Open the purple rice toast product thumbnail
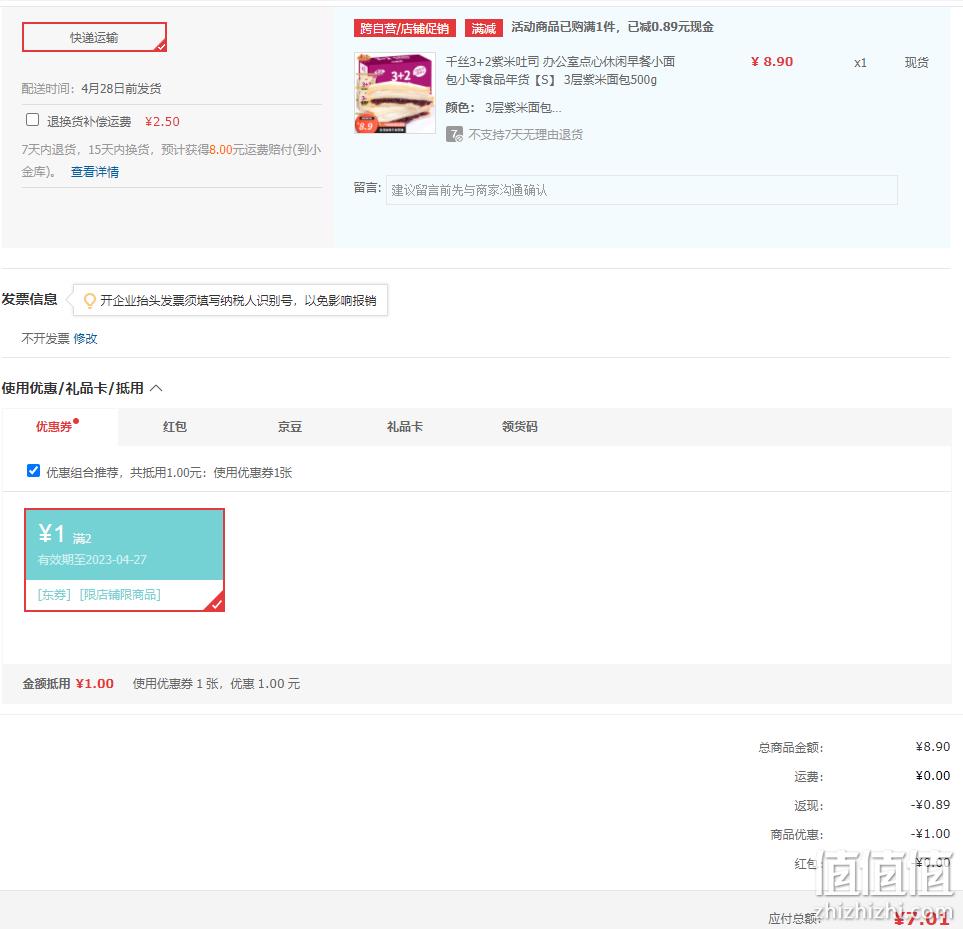 (x=395, y=93)
